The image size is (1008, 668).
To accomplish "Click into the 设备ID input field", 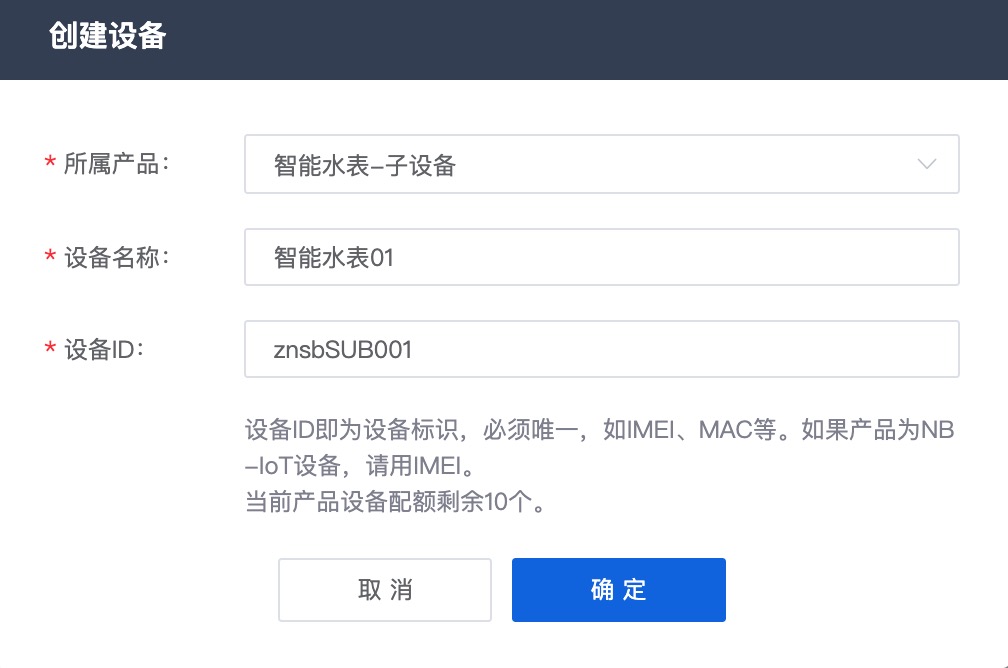I will [x=602, y=349].
